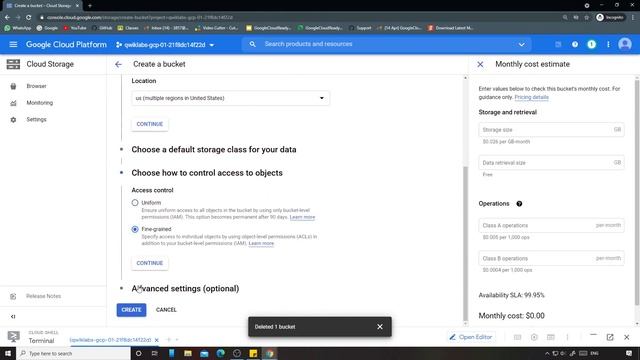
Task: Click the CREATE button
Action: coord(131,310)
